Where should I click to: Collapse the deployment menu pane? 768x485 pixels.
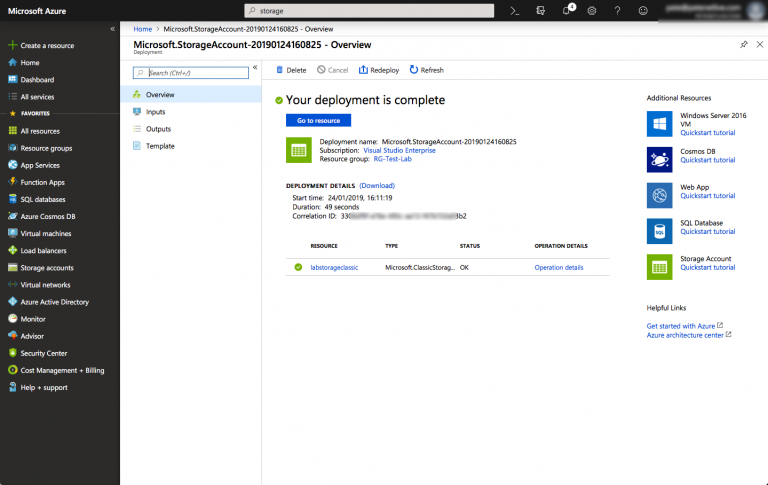pos(255,67)
